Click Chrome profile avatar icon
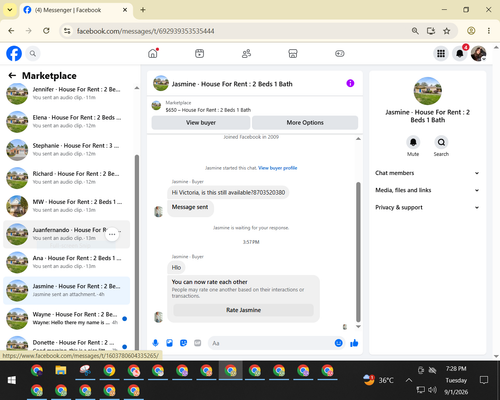 [x=471, y=31]
